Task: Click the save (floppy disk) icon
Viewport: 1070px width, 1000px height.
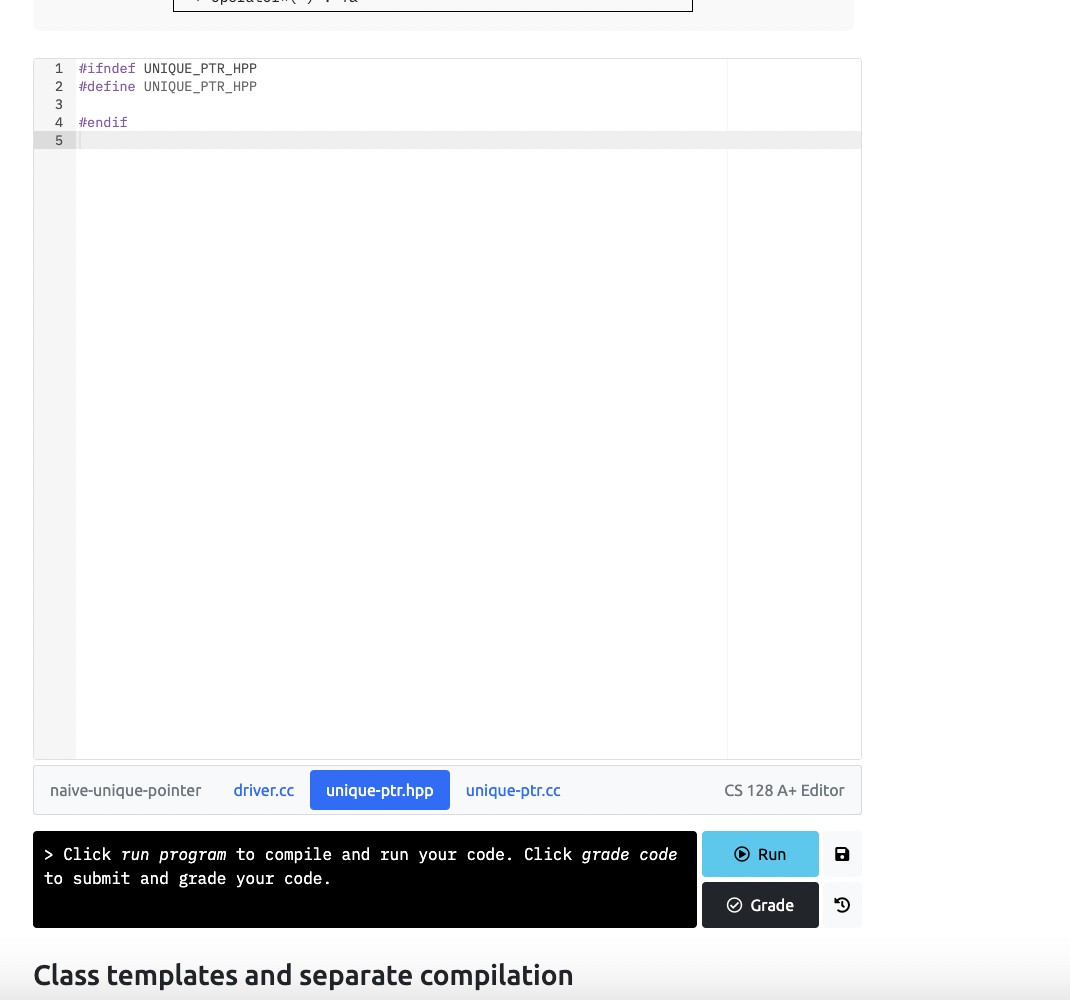Action: tap(841, 854)
